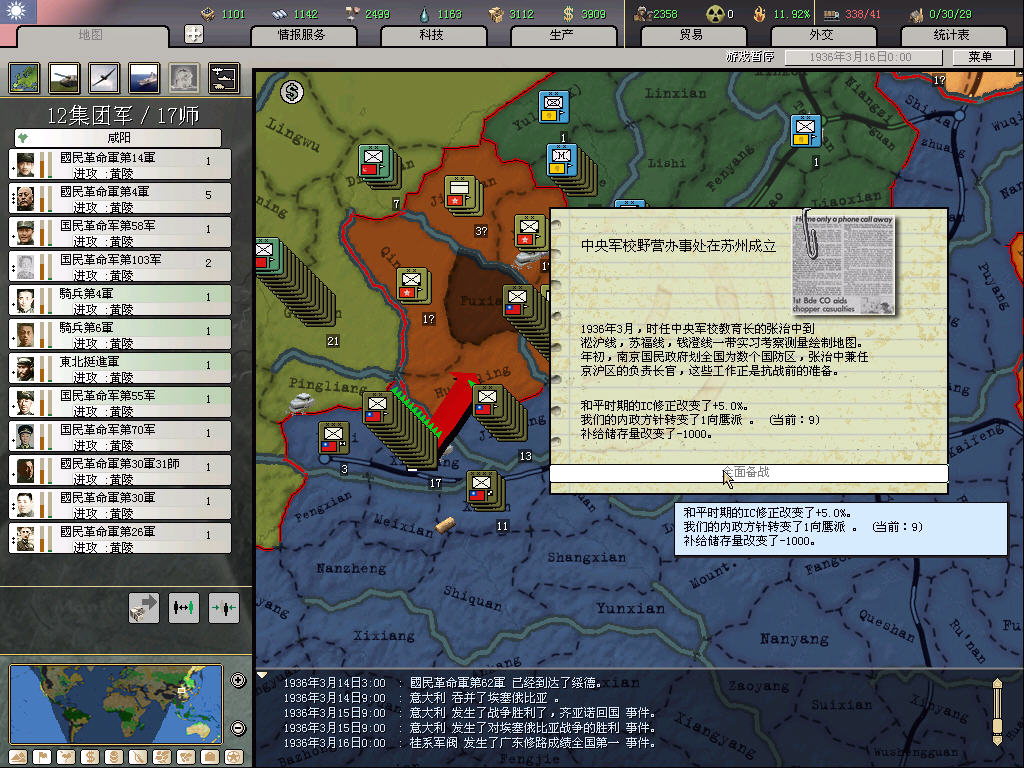Open the 生产 tab

click(562, 35)
